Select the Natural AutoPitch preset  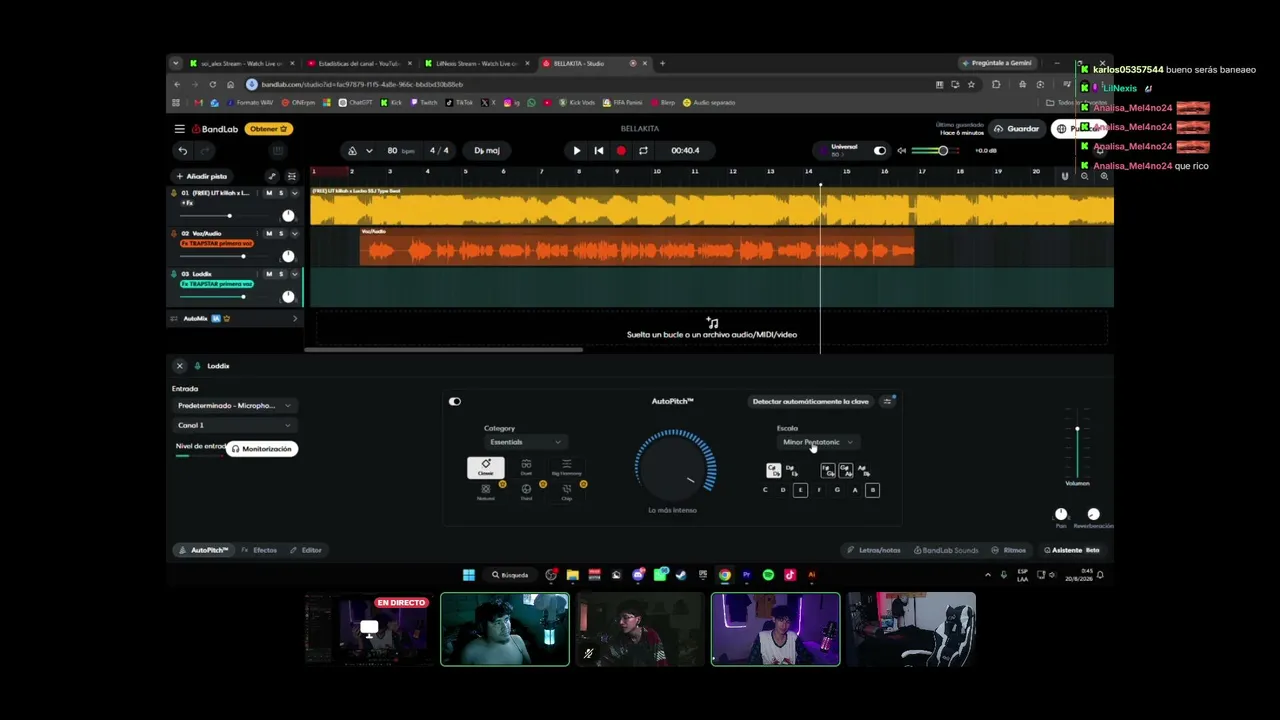tap(486, 491)
